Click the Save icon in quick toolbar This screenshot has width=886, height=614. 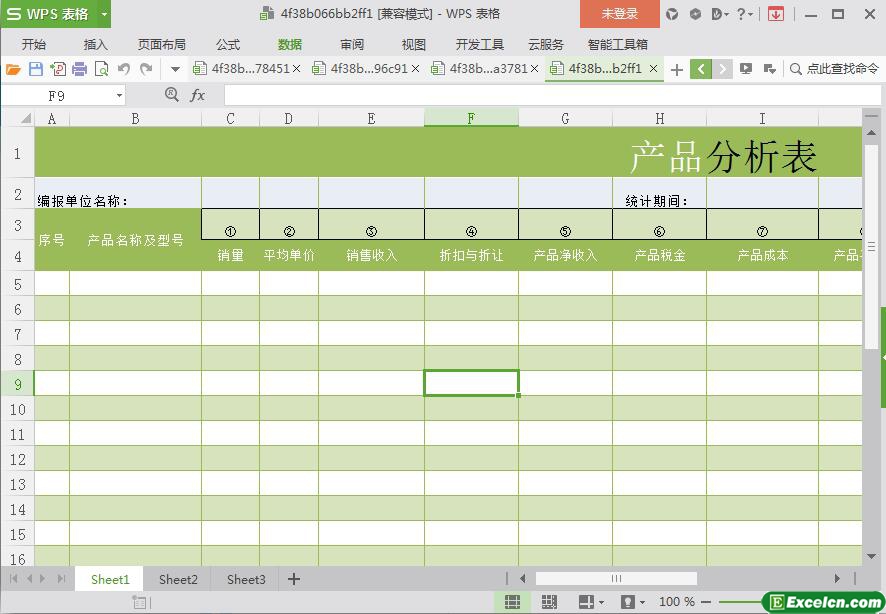[x=36, y=69]
